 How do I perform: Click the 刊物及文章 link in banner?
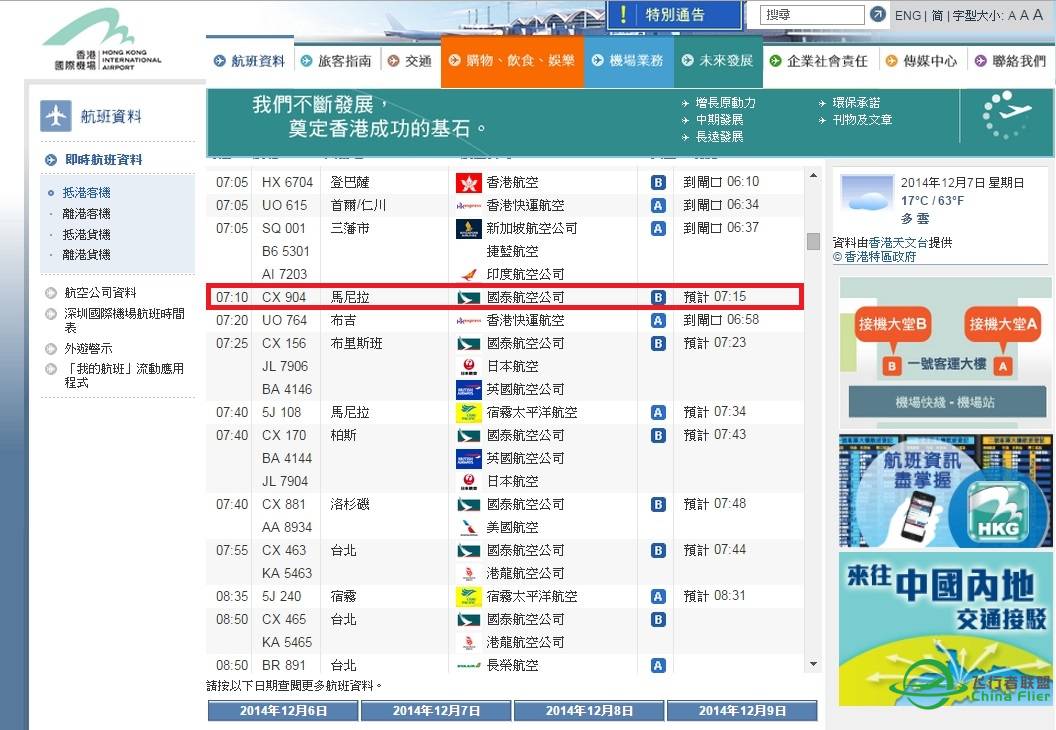pyautogui.click(x=862, y=120)
